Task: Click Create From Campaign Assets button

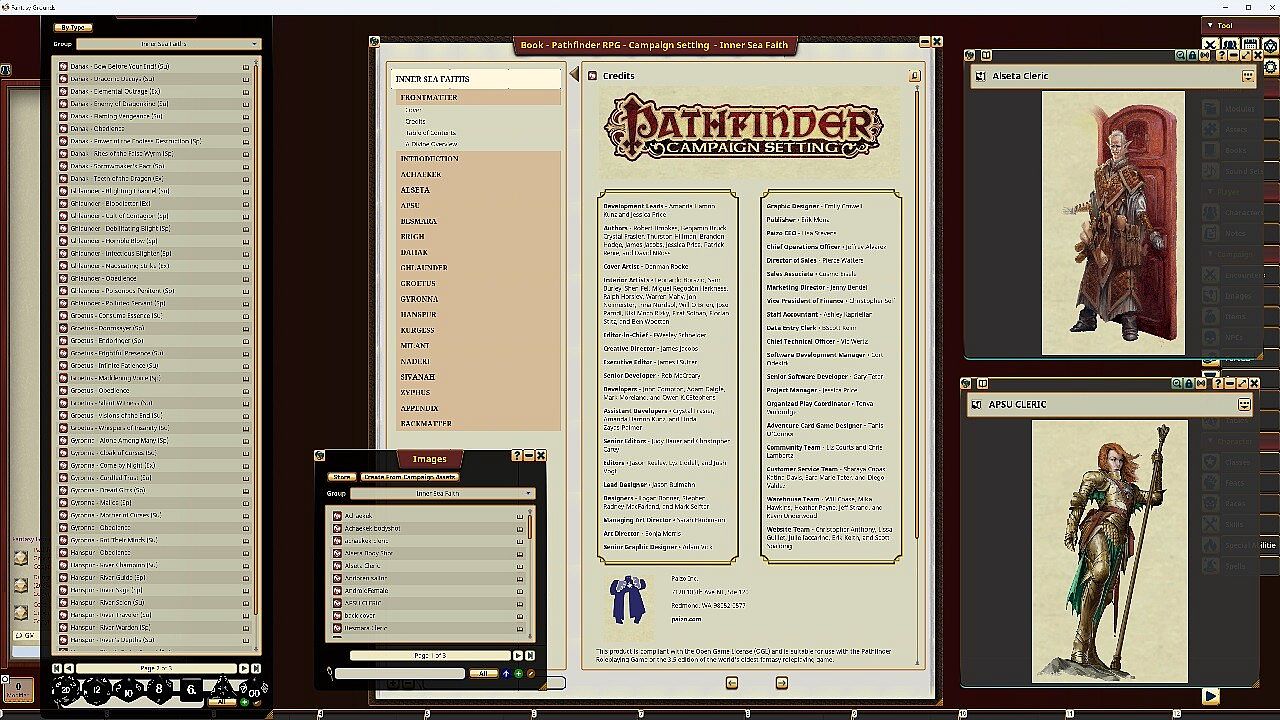Action: tap(409, 477)
